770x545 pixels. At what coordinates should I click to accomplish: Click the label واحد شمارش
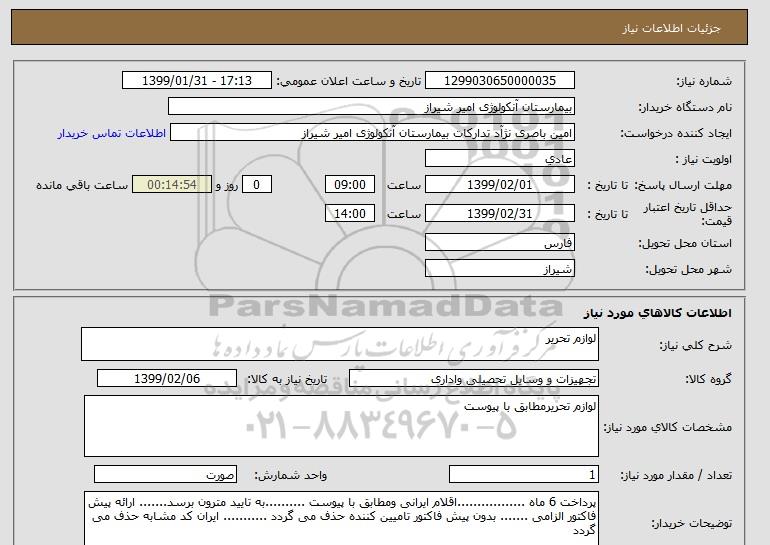coord(291,475)
